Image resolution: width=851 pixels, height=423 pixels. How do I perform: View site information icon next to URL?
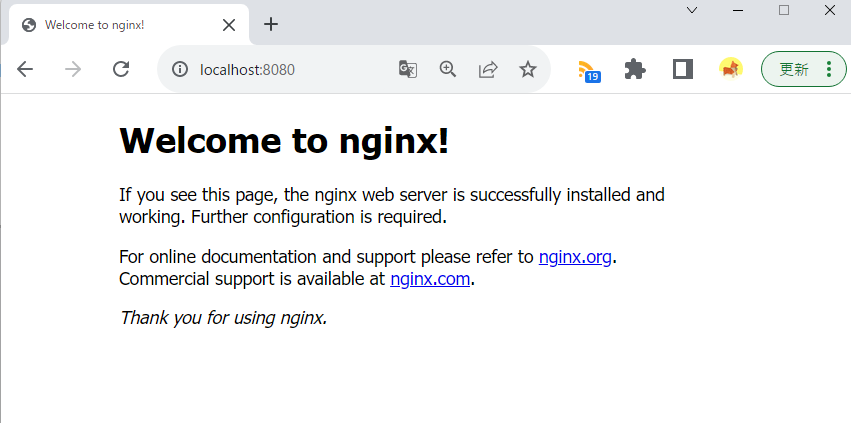[180, 70]
